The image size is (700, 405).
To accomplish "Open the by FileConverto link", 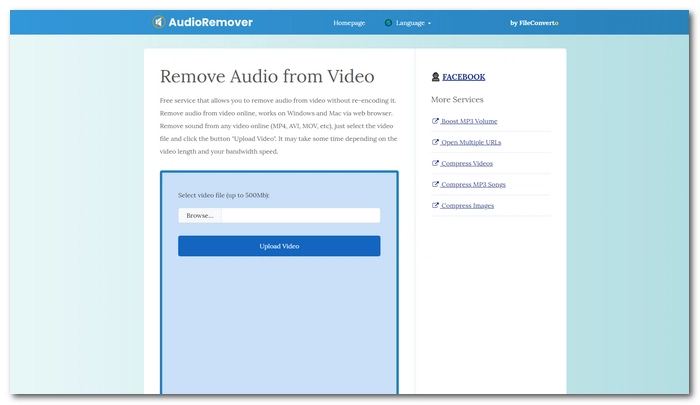I will pyautogui.click(x=534, y=22).
